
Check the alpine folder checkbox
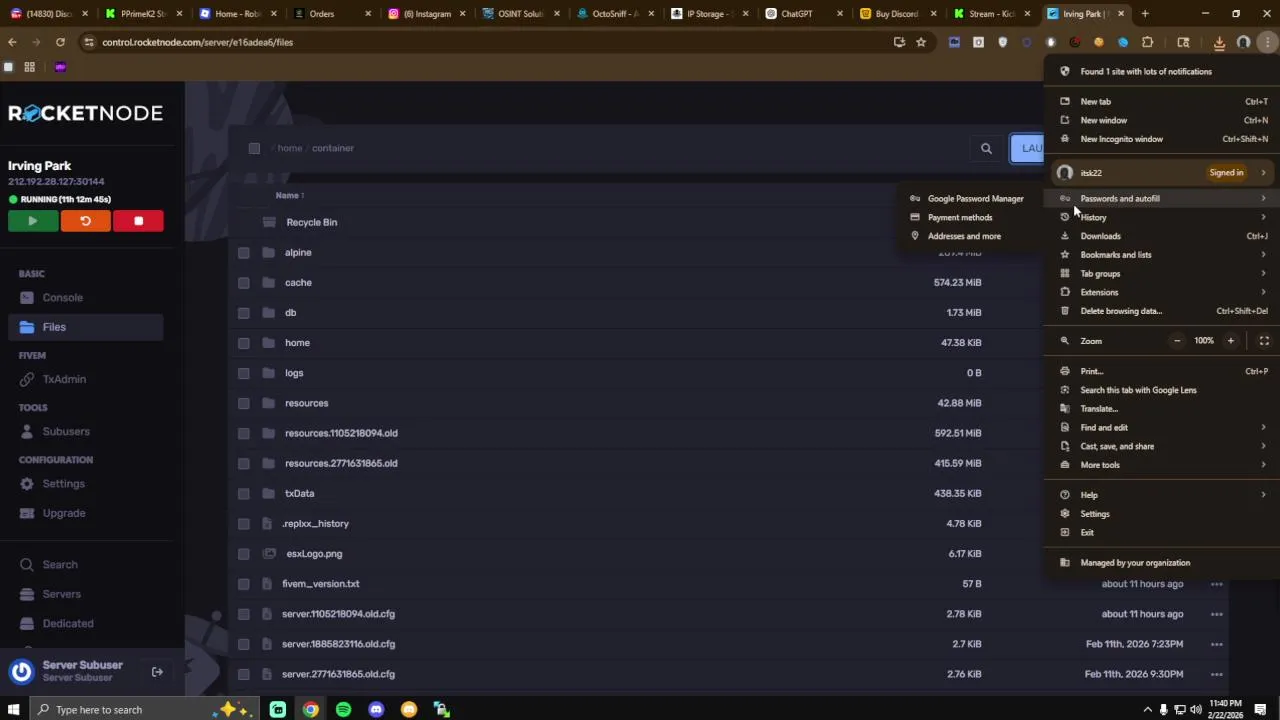[244, 253]
